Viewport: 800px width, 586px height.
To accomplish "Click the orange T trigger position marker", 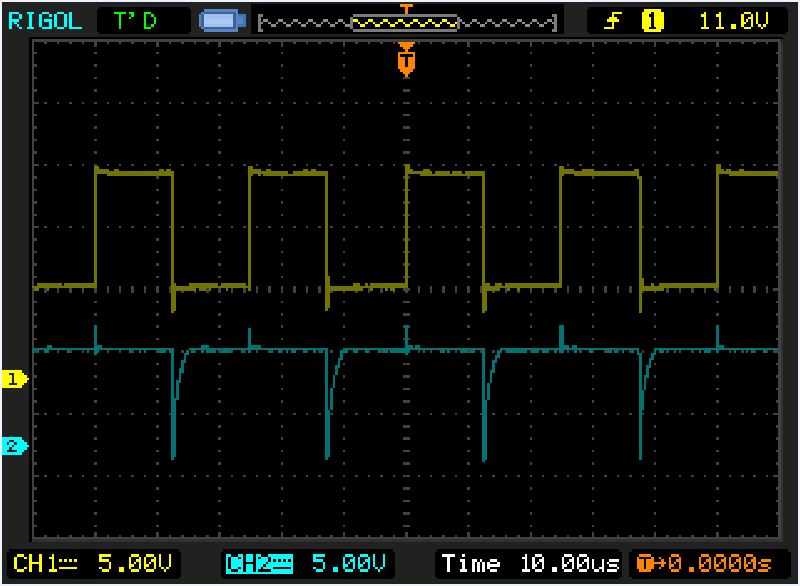I will point(406,60).
